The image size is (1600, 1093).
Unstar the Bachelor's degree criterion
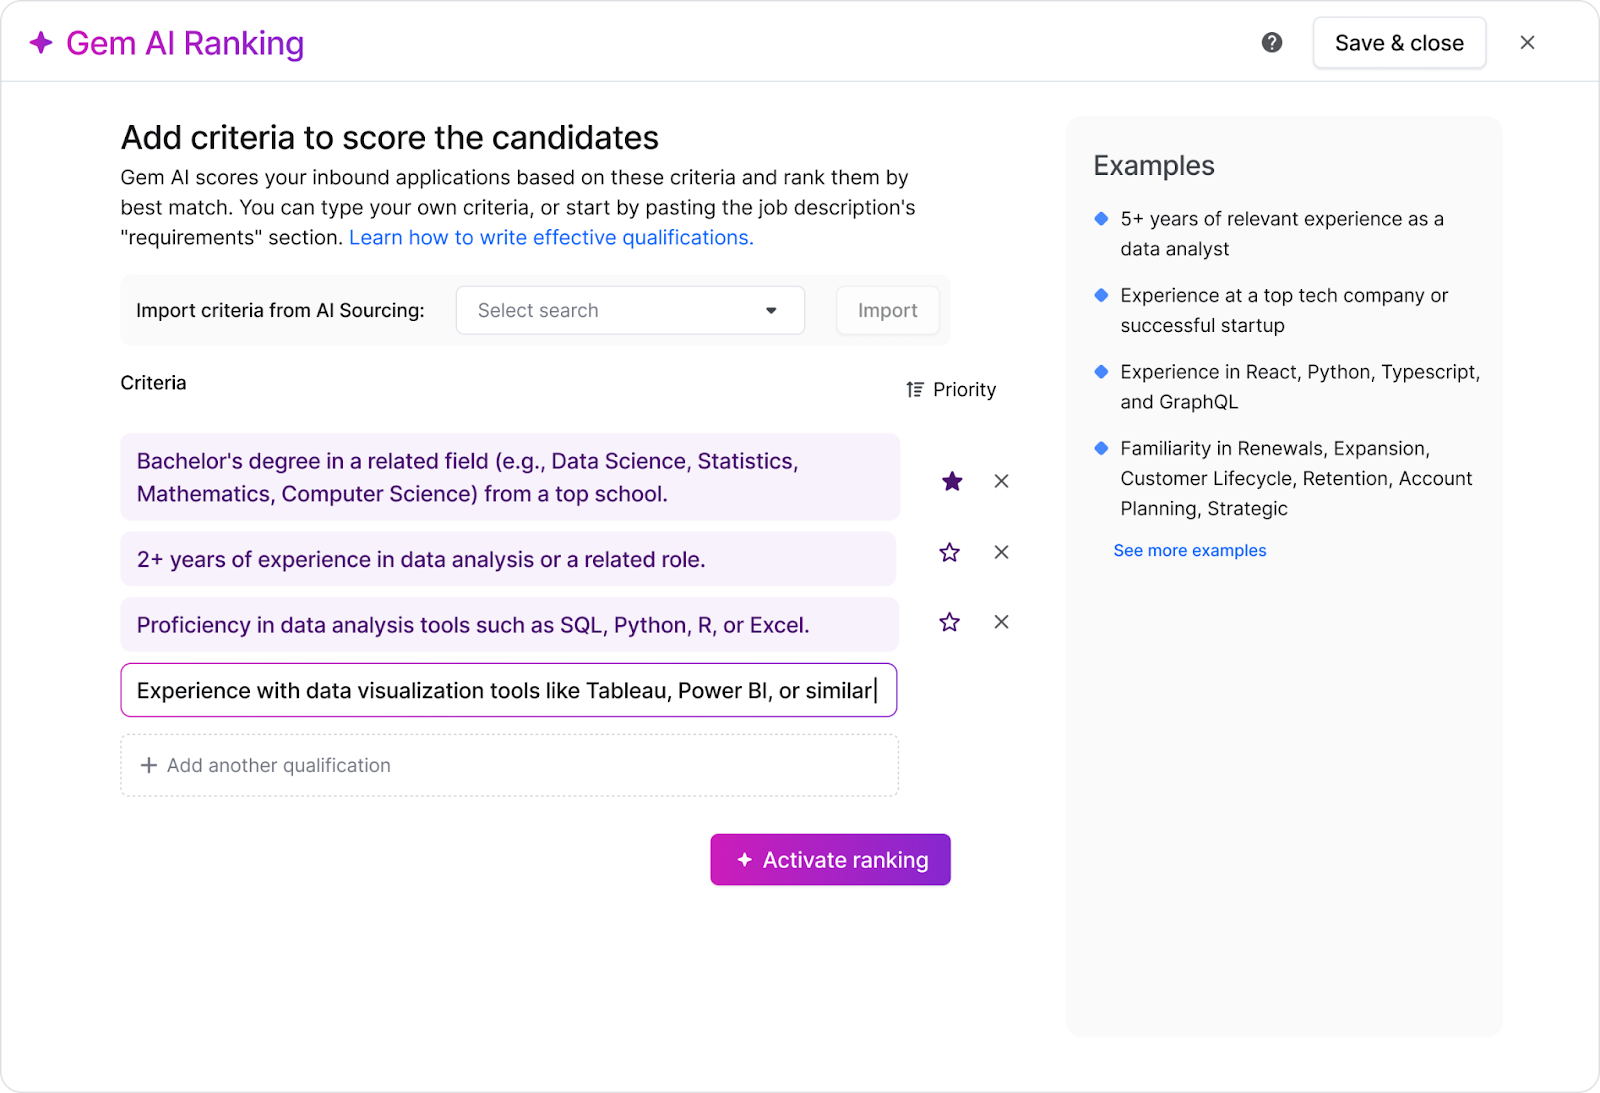point(952,481)
